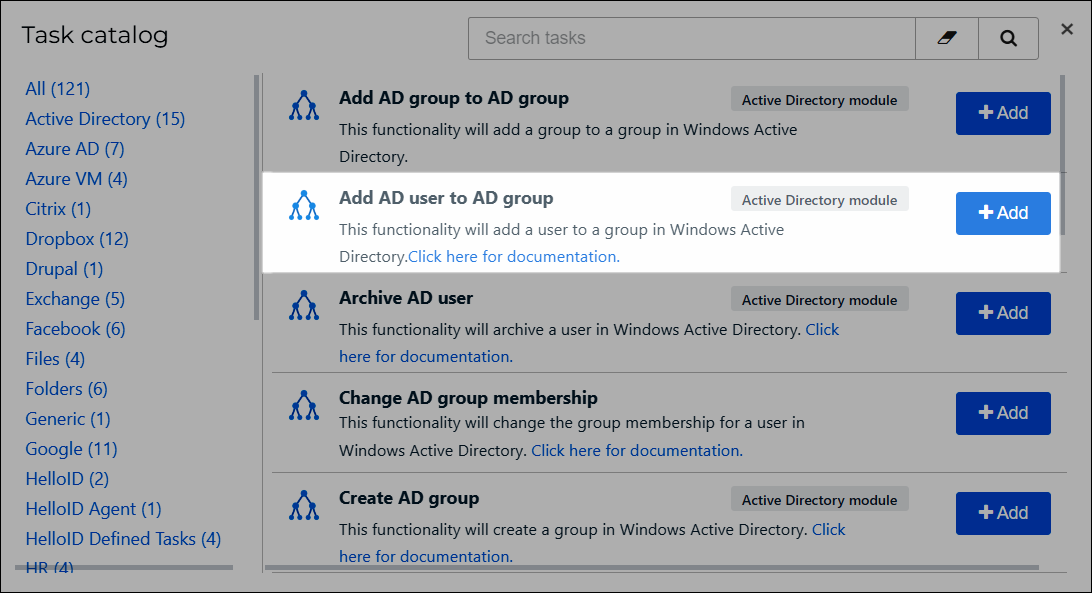Click the task list vertical scrollbar
The height and width of the screenshot is (593, 1092).
(1063, 155)
